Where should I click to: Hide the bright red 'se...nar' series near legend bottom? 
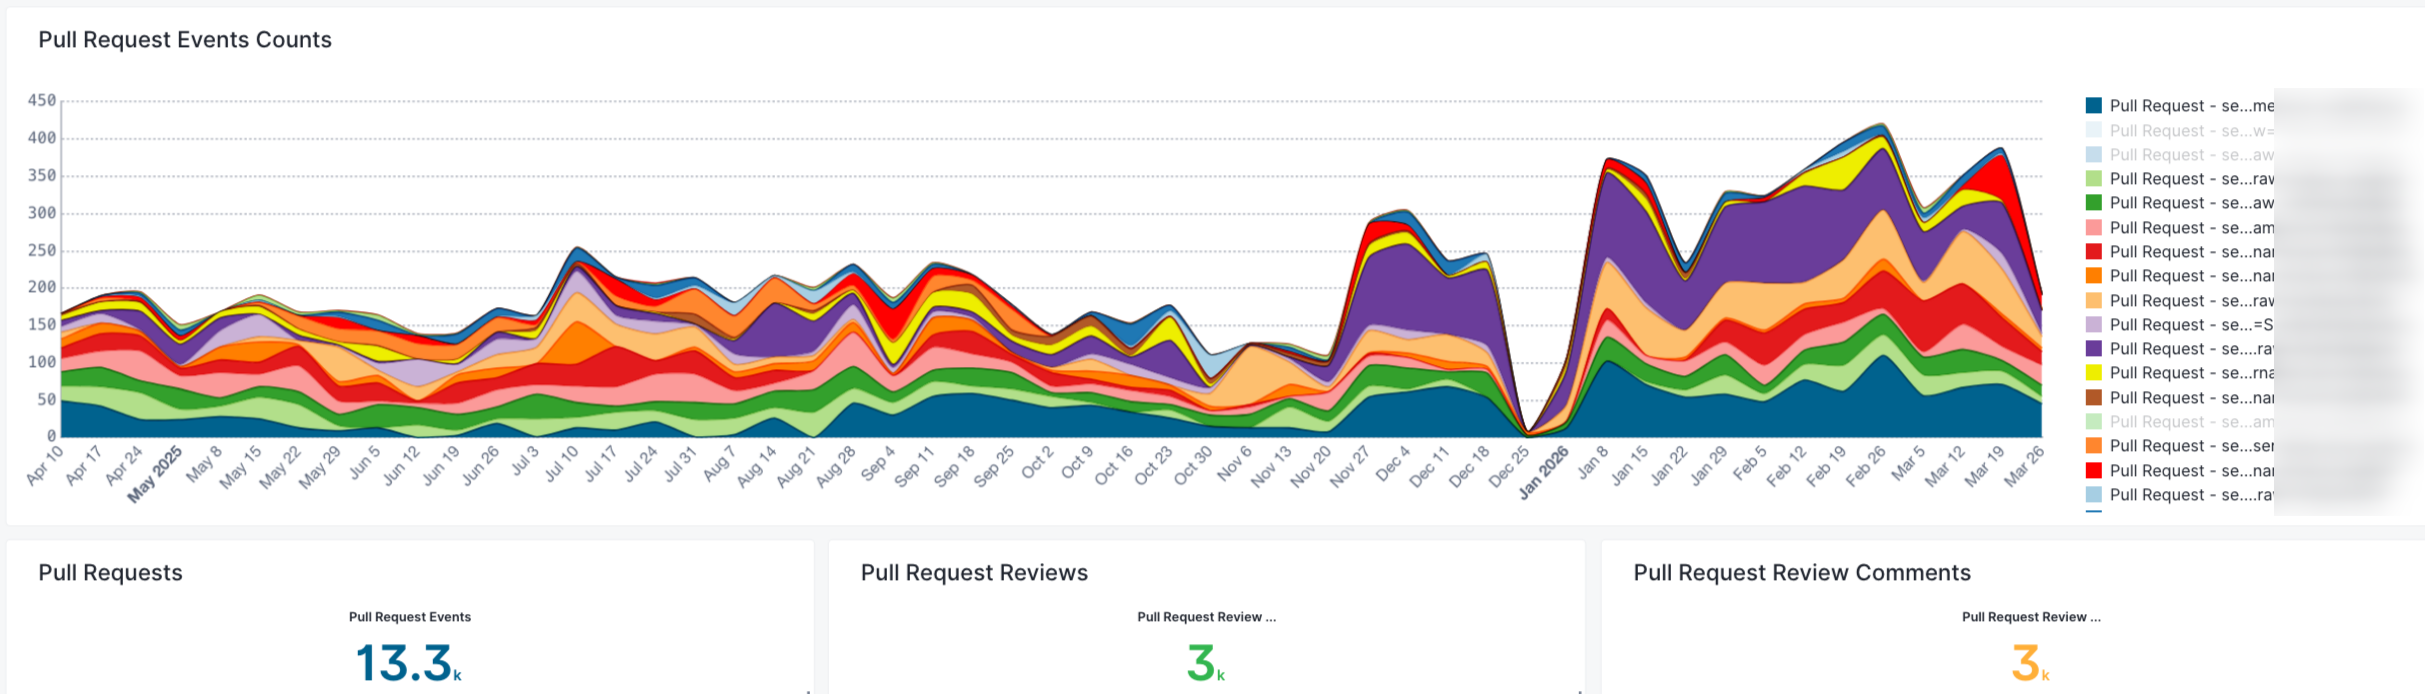2179,471
